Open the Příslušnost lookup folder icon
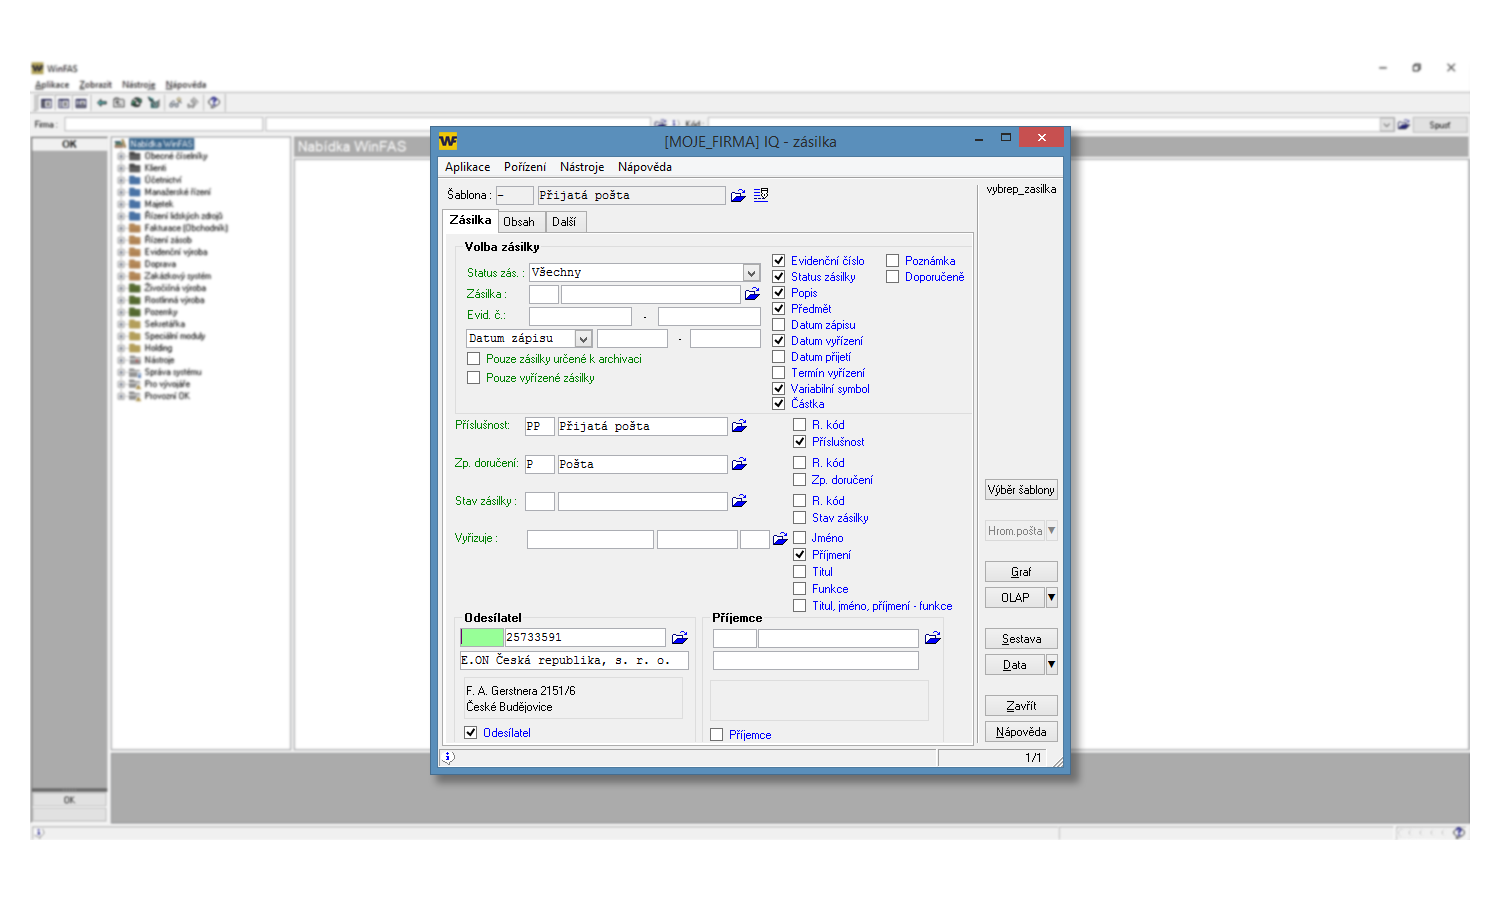This screenshot has height=900, width=1500. tap(739, 426)
